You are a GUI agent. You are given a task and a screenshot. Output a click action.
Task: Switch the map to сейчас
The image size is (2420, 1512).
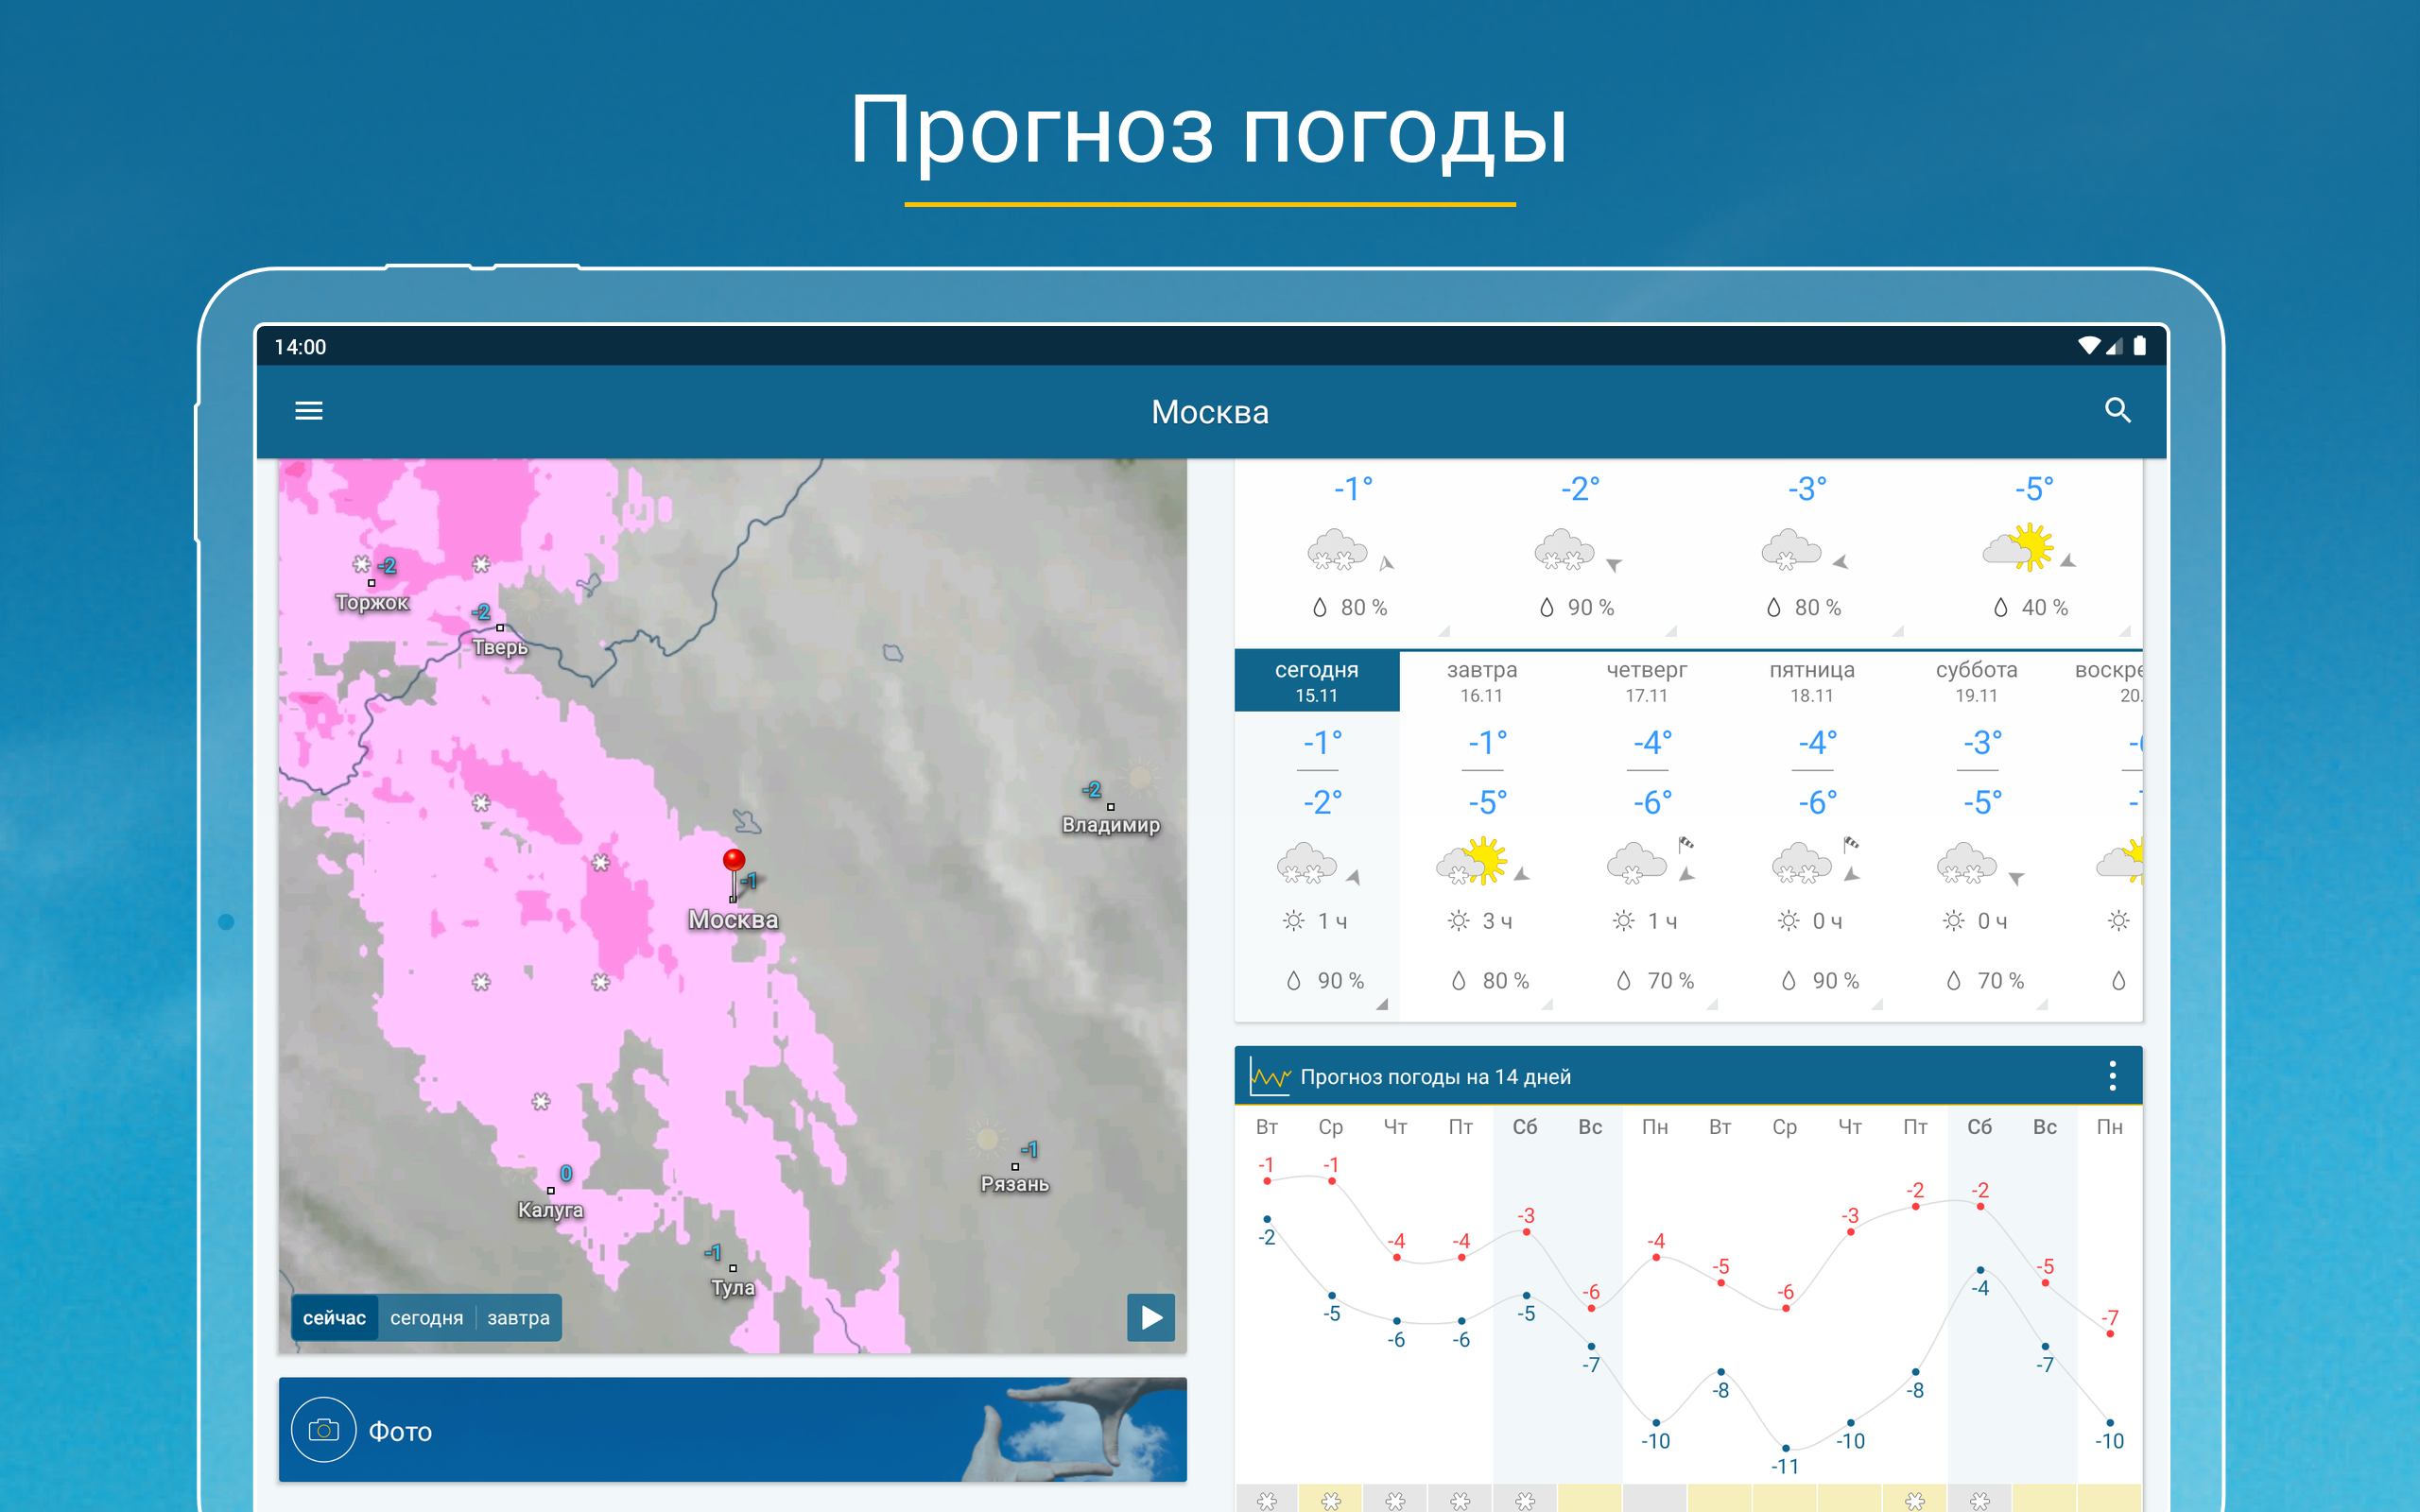[x=334, y=1318]
